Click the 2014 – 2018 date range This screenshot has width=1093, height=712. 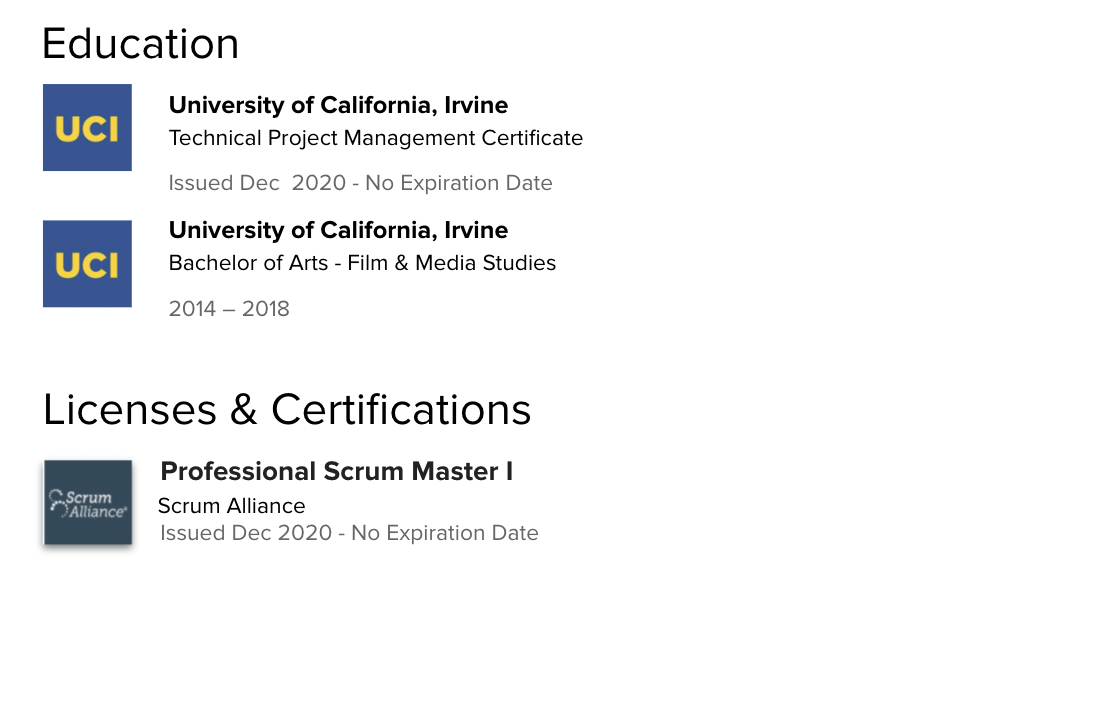(229, 309)
